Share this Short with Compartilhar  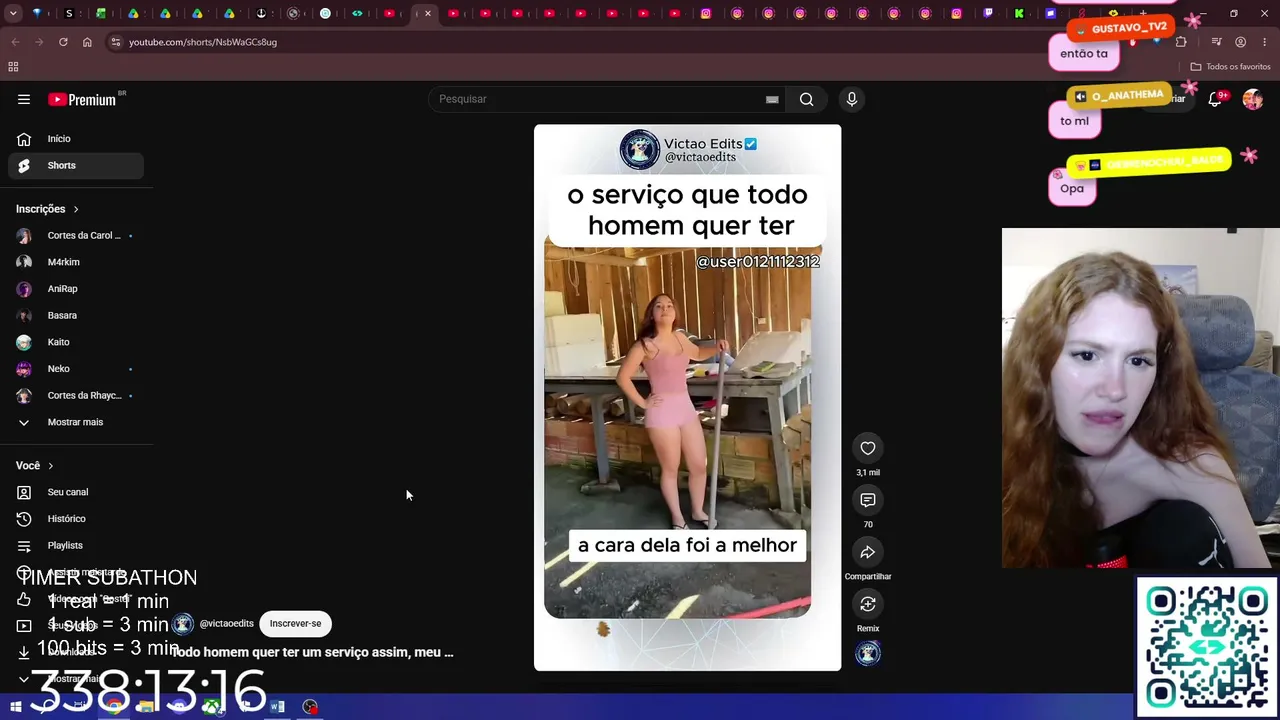[868, 552]
